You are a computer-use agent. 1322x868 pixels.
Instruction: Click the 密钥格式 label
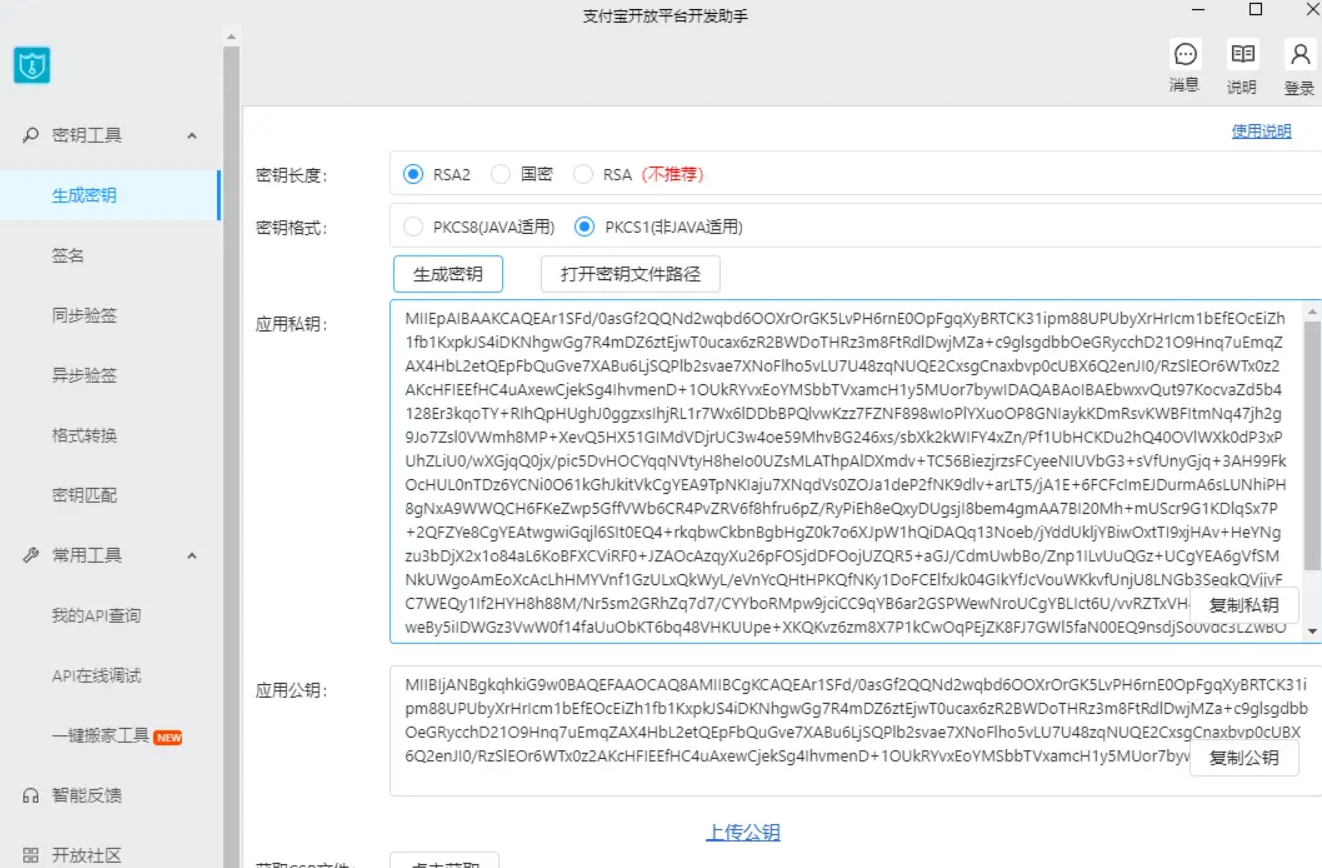[292, 228]
